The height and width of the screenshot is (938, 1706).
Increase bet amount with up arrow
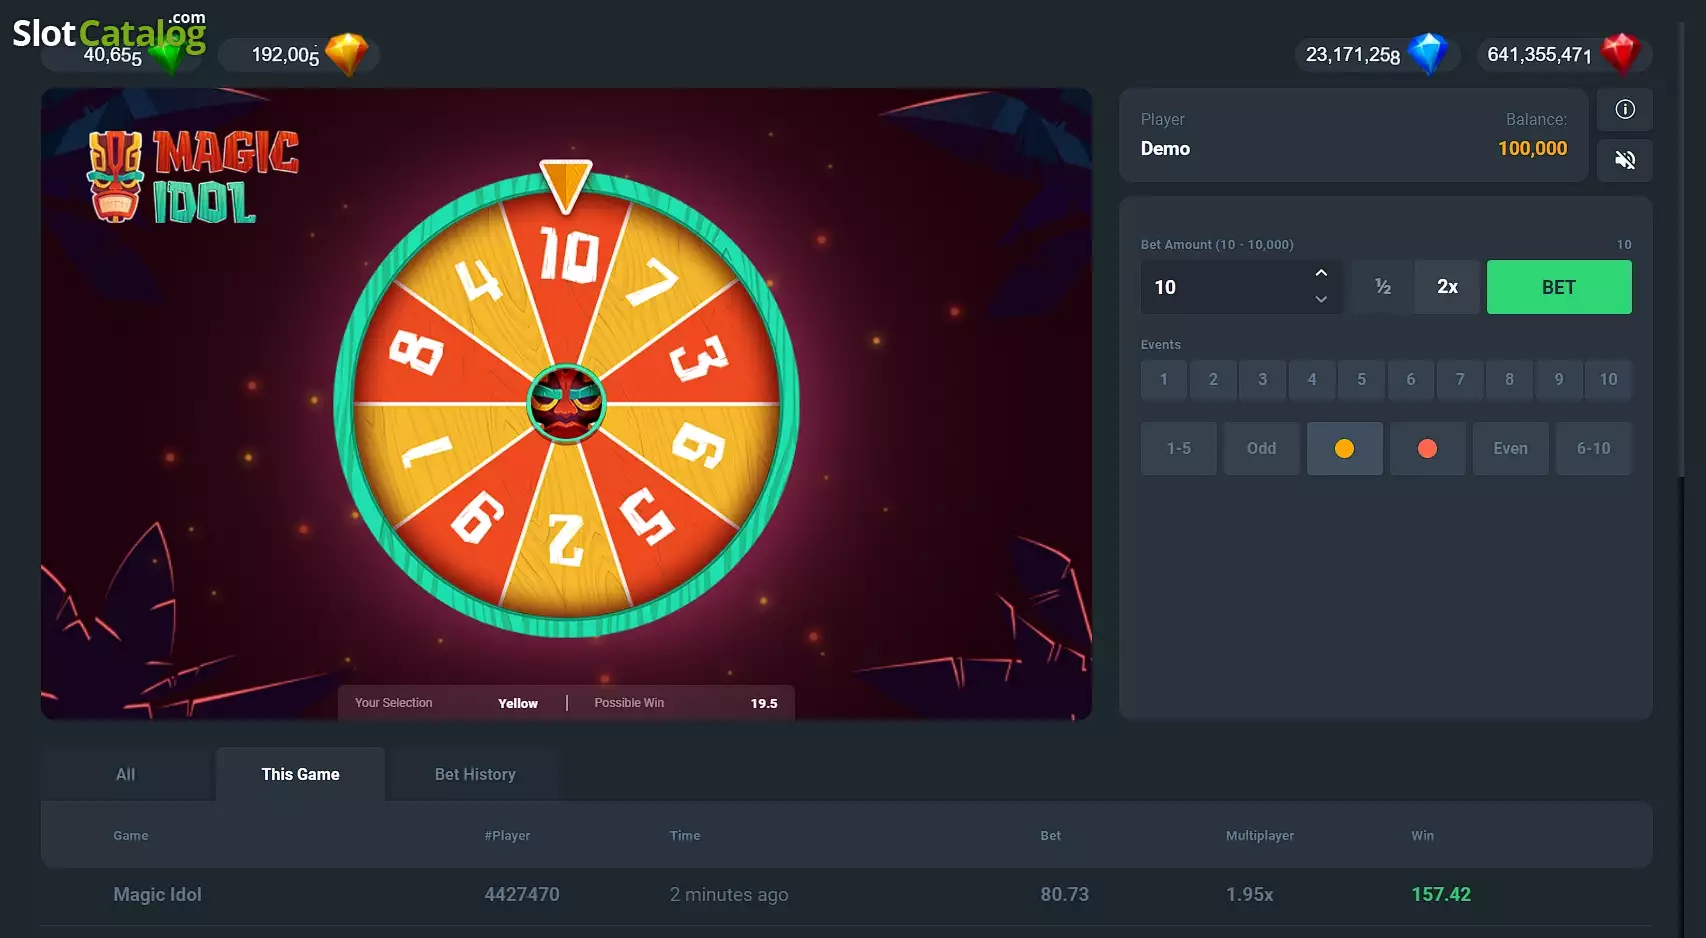1321,273
